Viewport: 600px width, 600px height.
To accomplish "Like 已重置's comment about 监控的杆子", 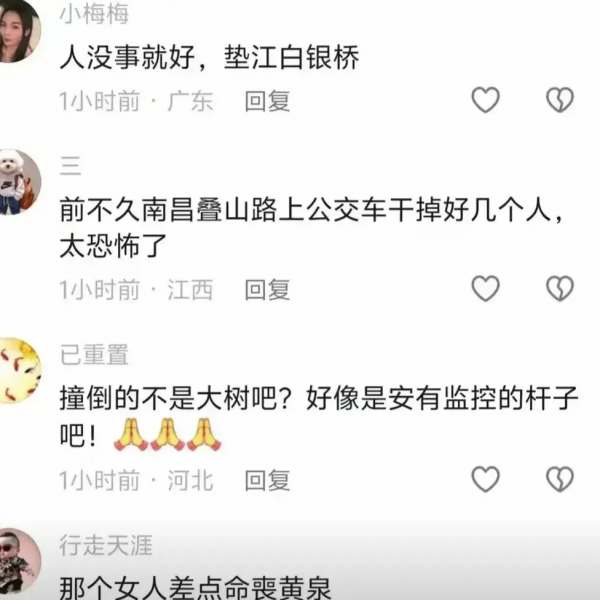I will (x=485, y=479).
